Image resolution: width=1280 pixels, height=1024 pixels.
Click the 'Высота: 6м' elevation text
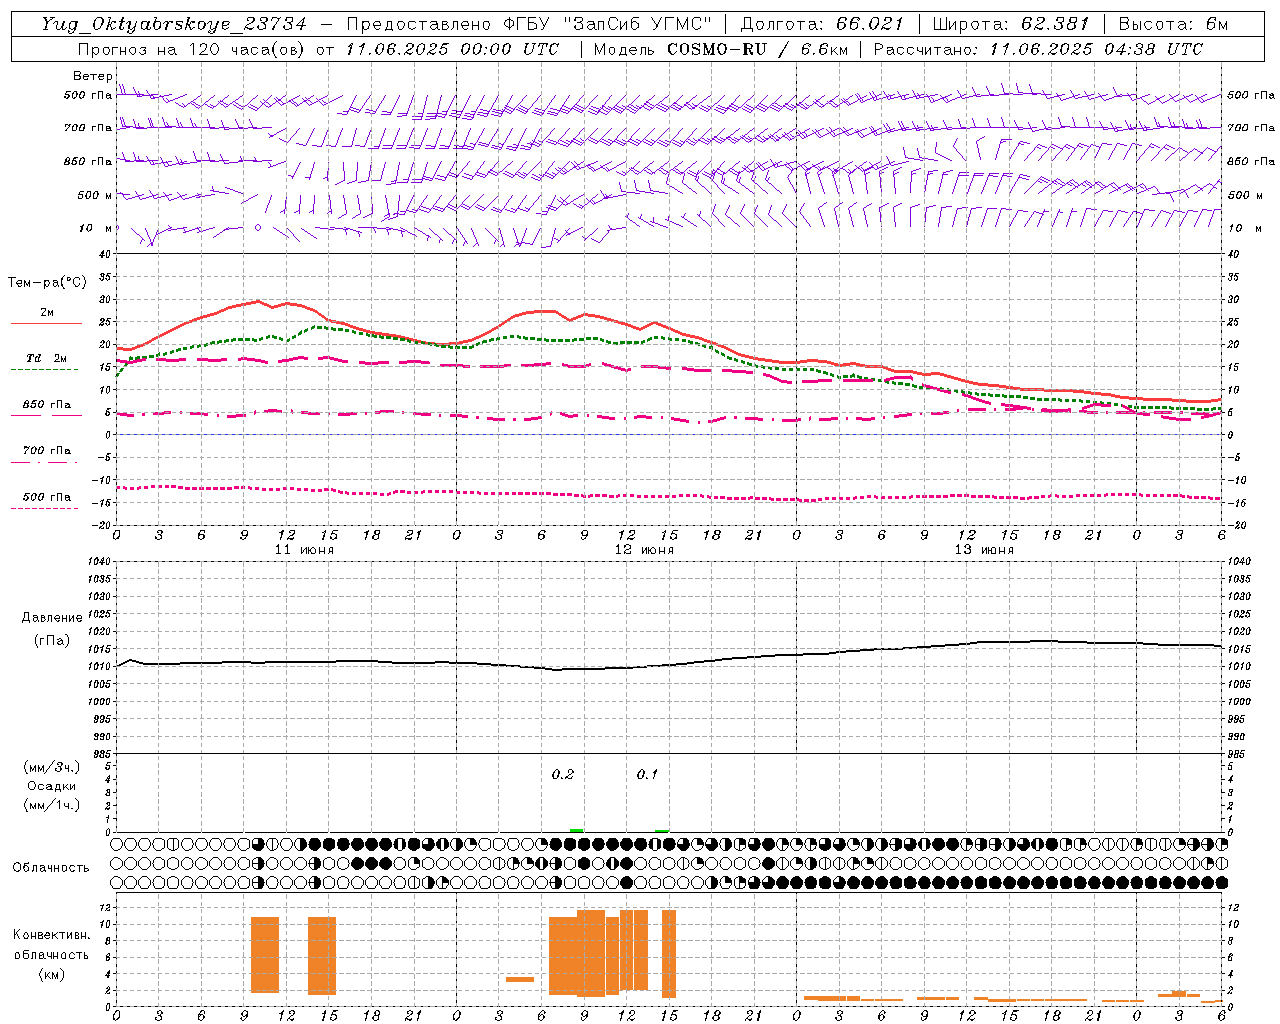1173,24
